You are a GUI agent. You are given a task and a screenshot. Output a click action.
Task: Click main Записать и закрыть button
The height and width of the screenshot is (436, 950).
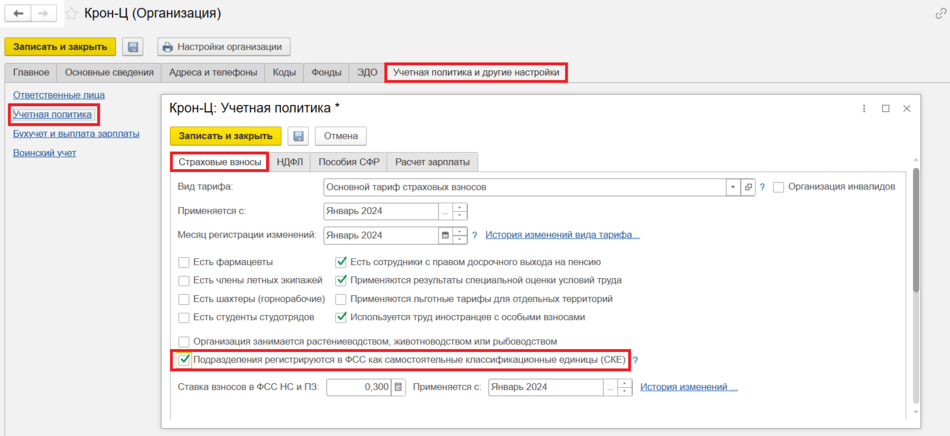pyautogui.click(x=60, y=47)
